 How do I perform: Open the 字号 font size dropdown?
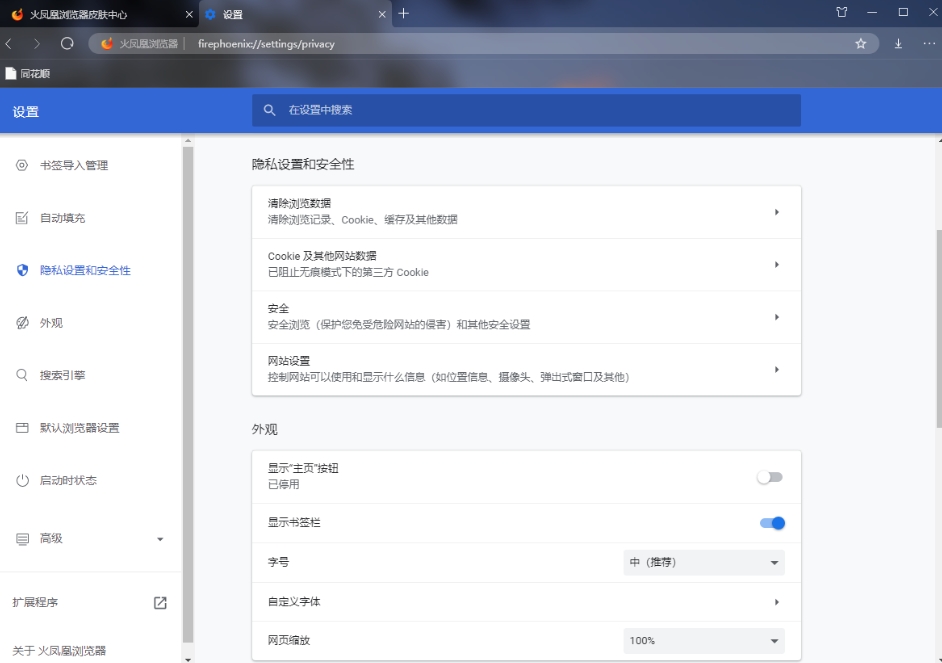coord(704,563)
